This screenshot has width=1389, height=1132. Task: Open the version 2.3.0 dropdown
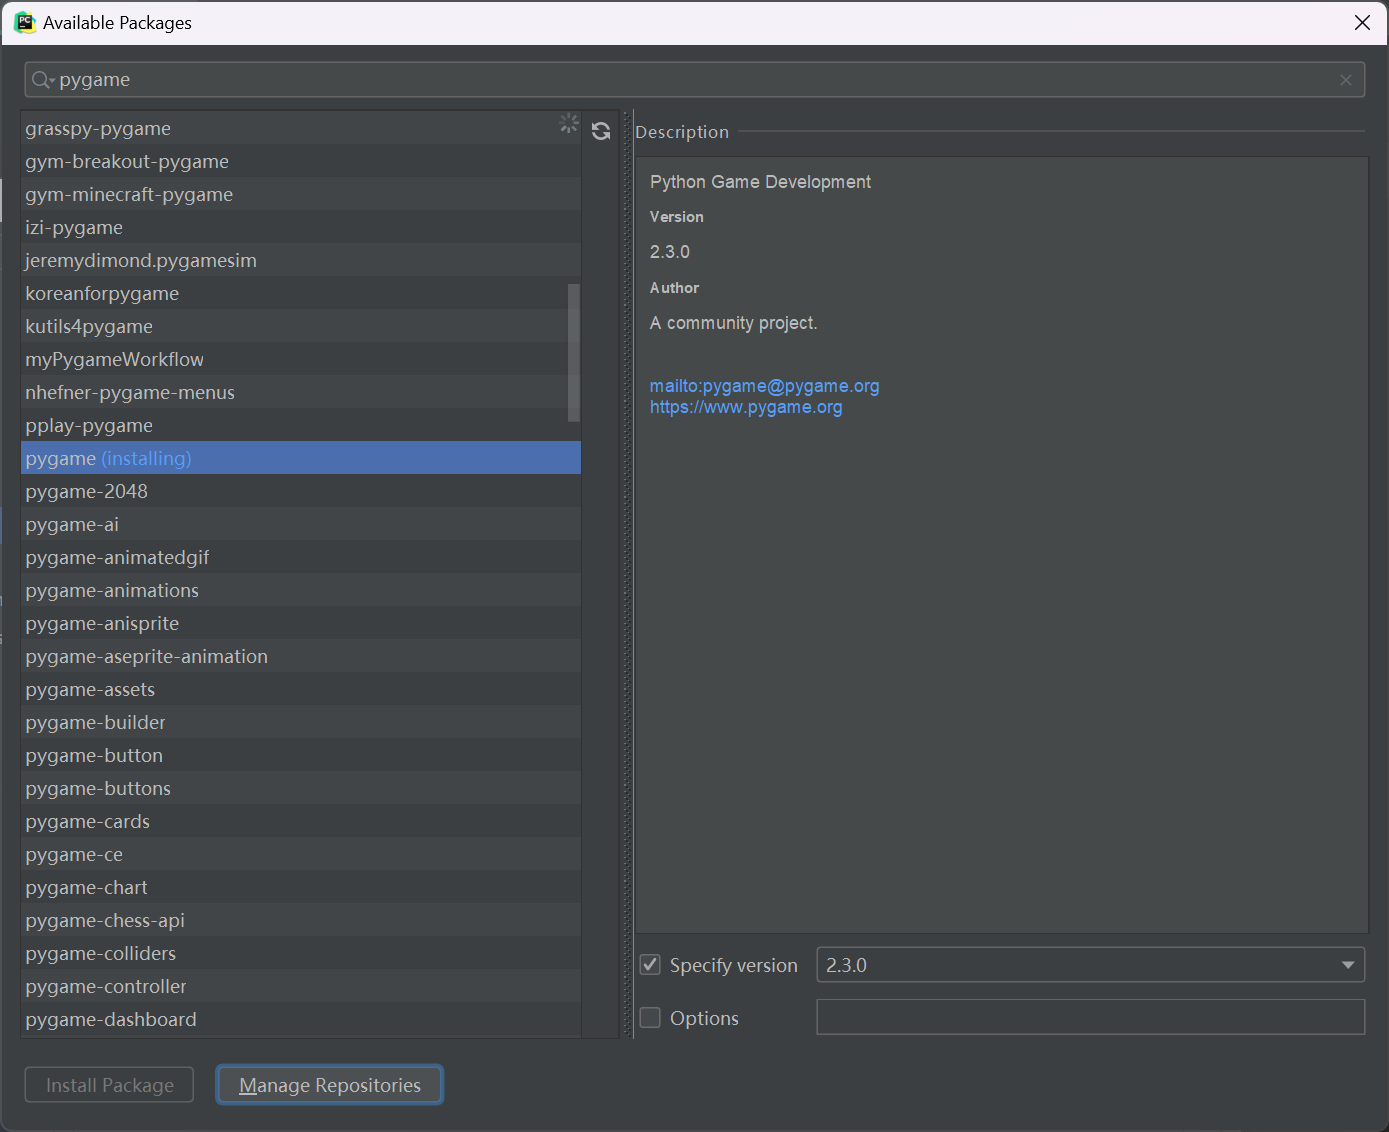[x=1090, y=965]
